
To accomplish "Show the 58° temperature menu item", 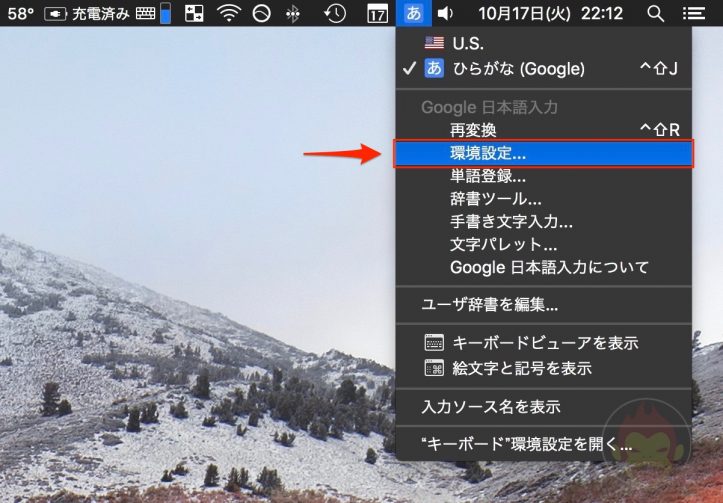I will 20,14.
